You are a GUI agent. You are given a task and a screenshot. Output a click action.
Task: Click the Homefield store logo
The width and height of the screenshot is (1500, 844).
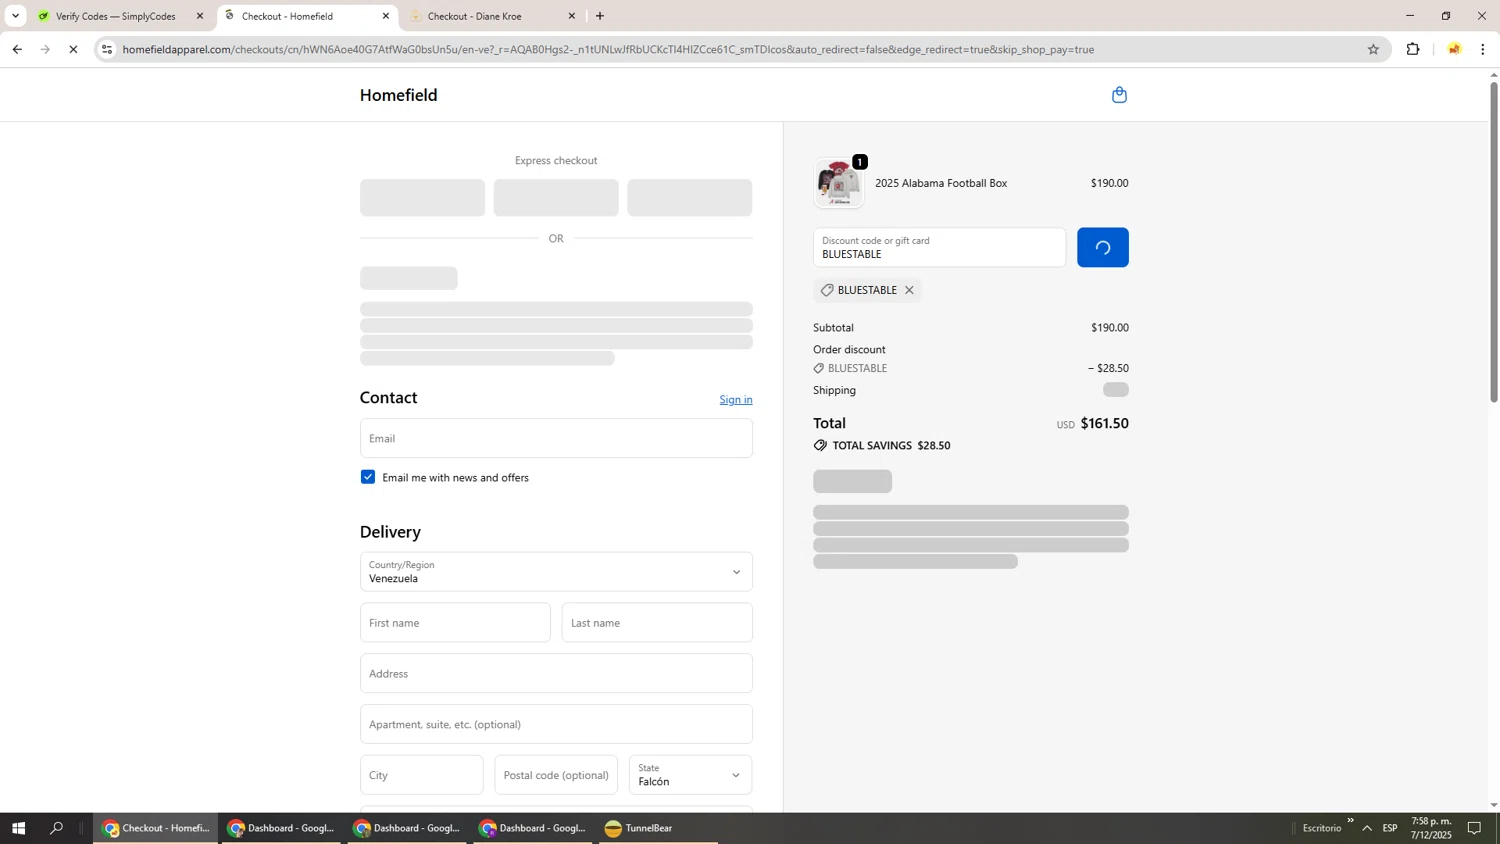click(398, 95)
